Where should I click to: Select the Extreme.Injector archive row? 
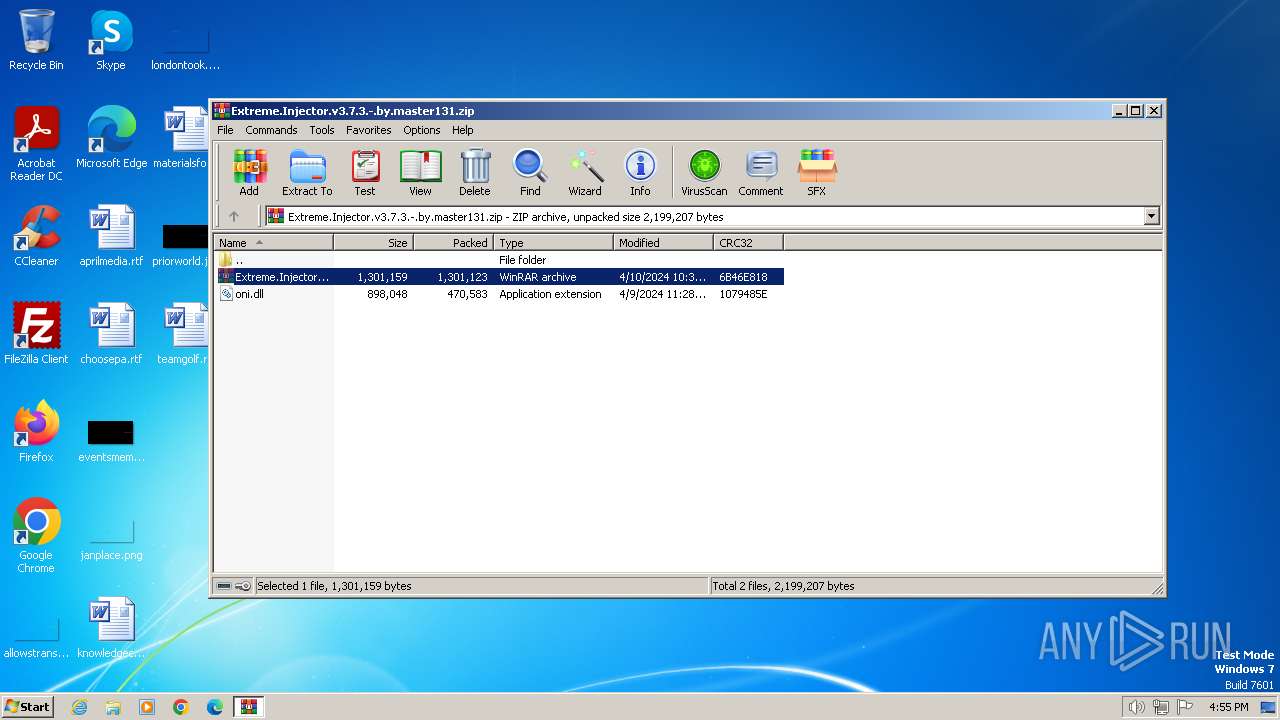click(499, 277)
